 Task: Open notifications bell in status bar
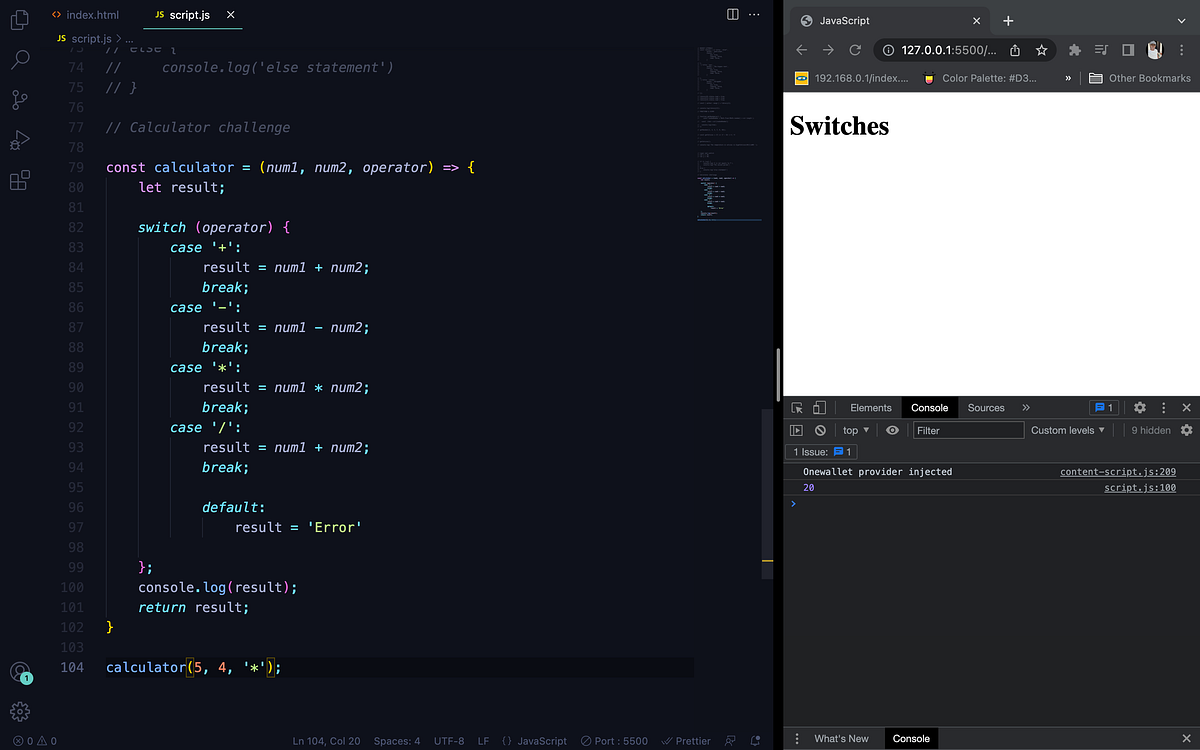756,741
